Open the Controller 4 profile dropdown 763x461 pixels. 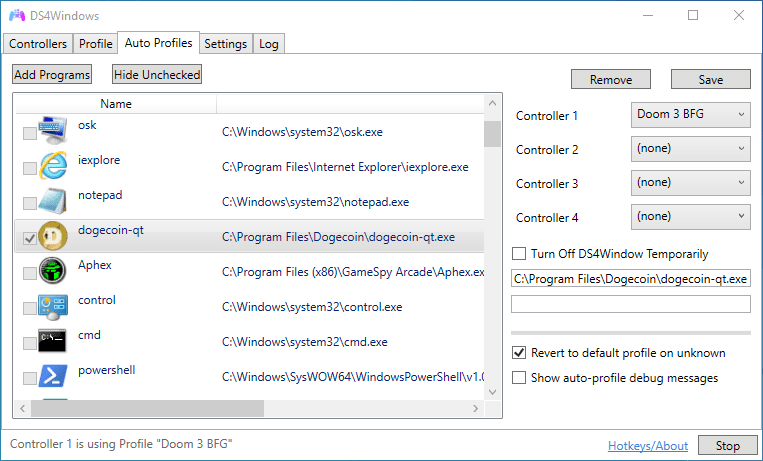pyautogui.click(x=691, y=215)
